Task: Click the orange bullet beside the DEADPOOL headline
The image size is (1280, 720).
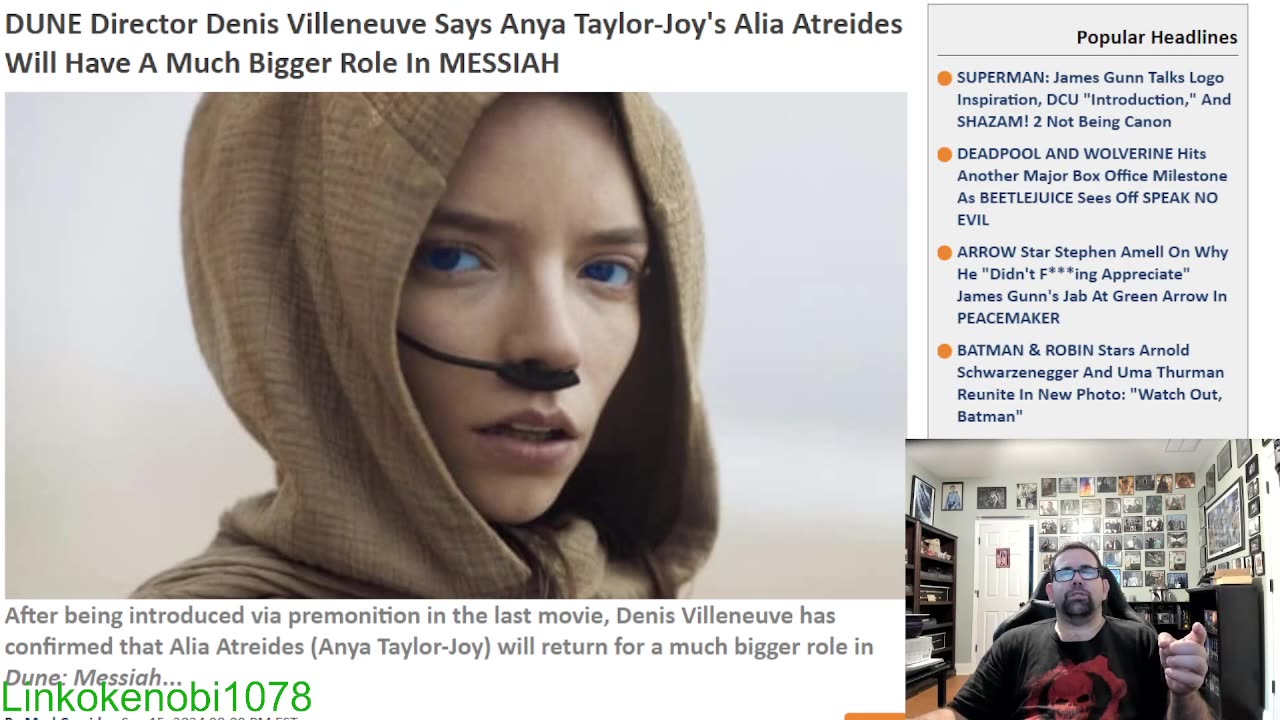Action: [944, 154]
